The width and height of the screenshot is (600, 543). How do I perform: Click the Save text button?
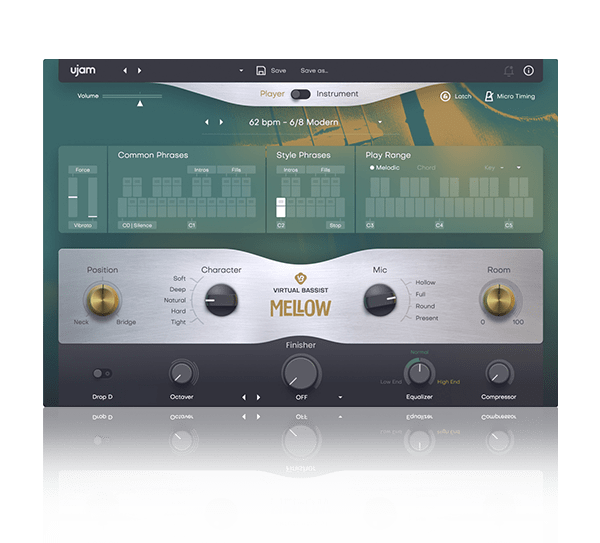click(x=278, y=70)
